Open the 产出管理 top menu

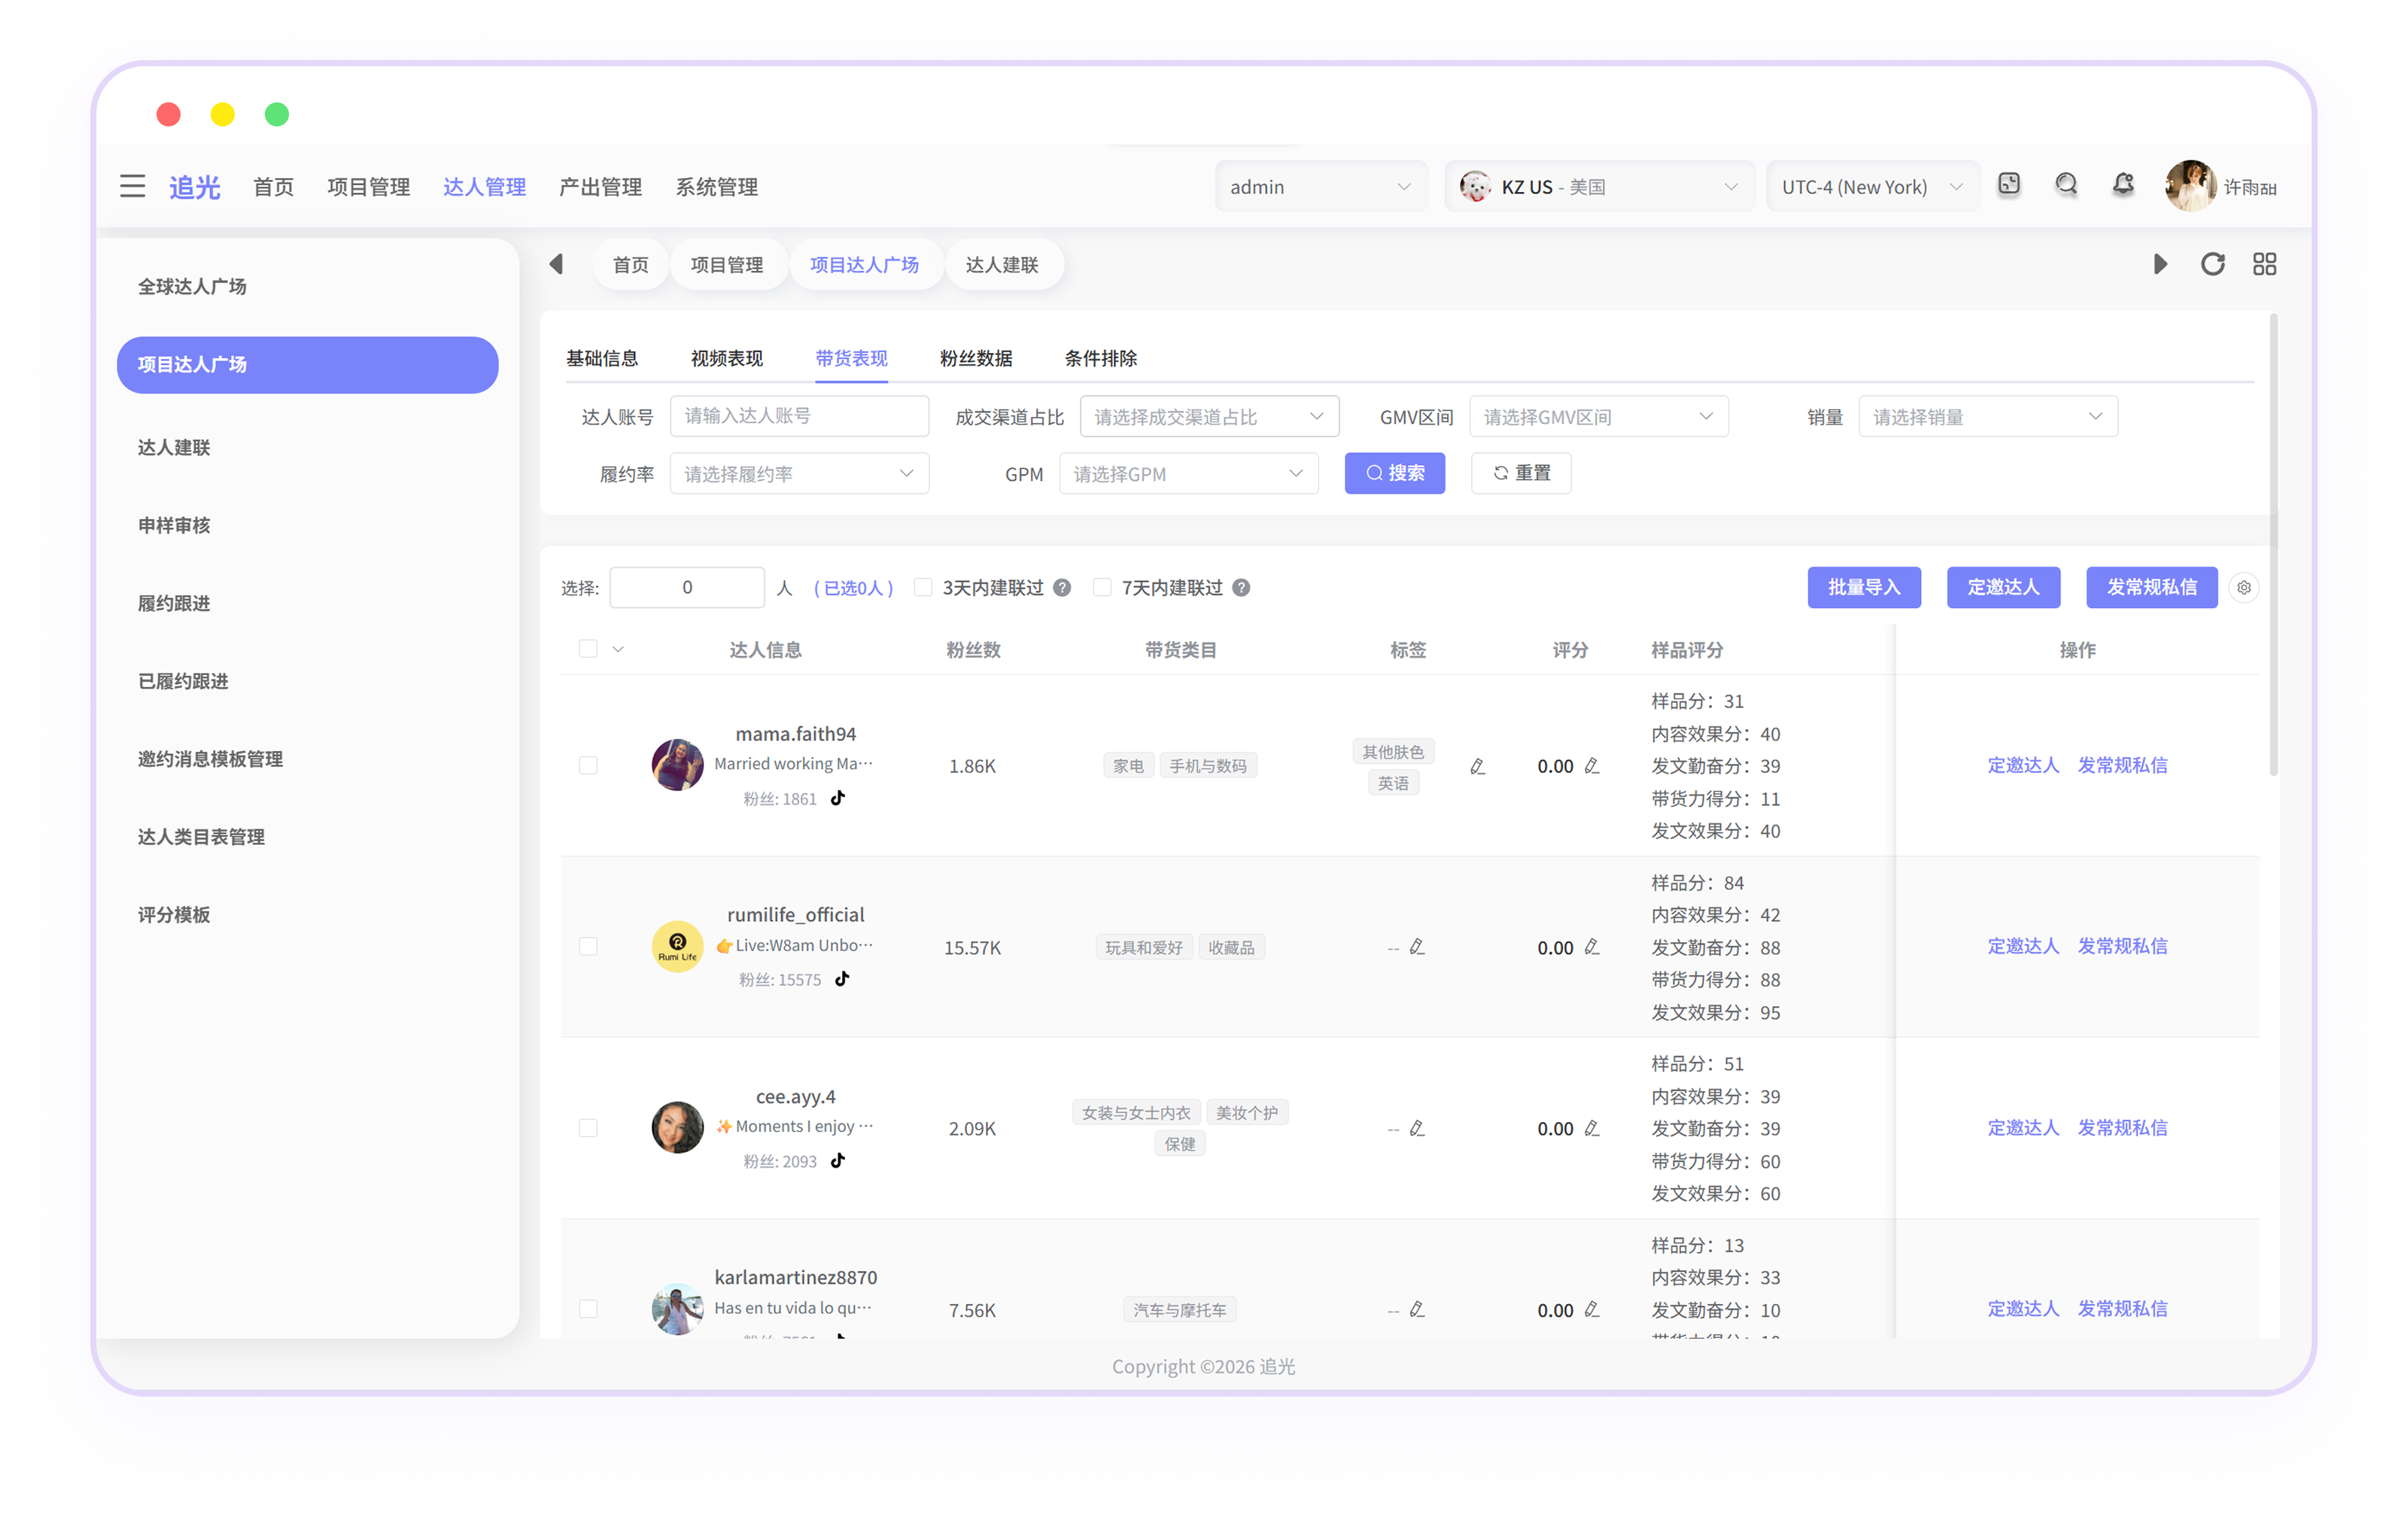(x=601, y=187)
